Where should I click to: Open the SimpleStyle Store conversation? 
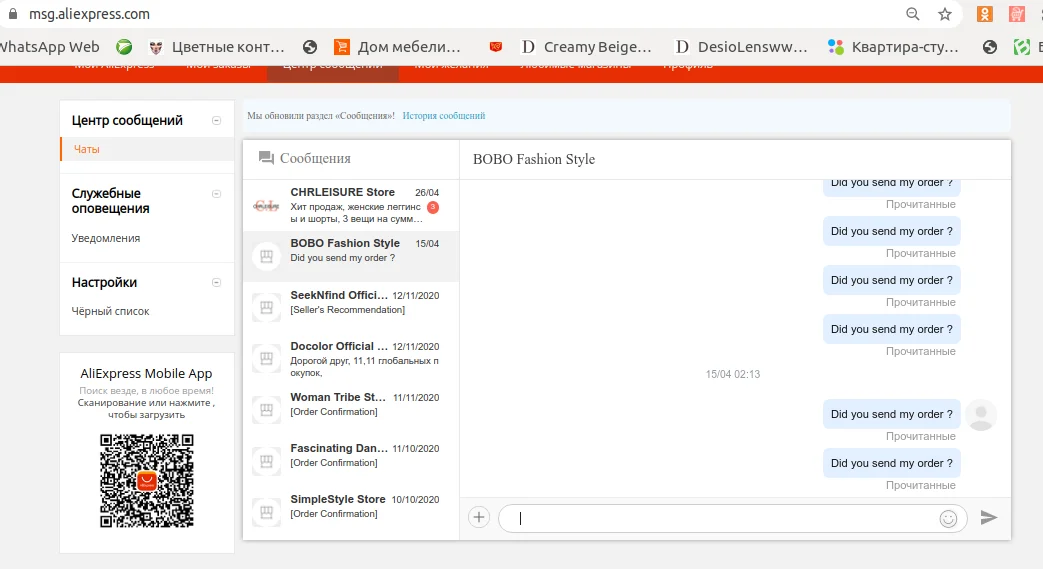[351, 512]
